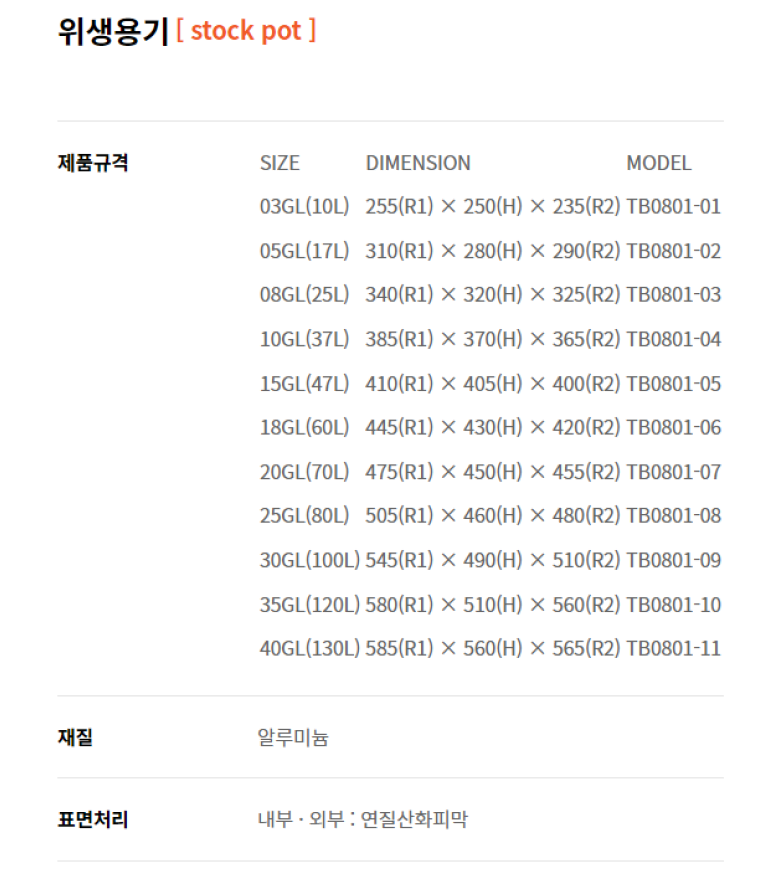Viewport: 780px width, 884px height.
Task: Select model TB0801-07
Action: pyautogui.click(x=673, y=472)
